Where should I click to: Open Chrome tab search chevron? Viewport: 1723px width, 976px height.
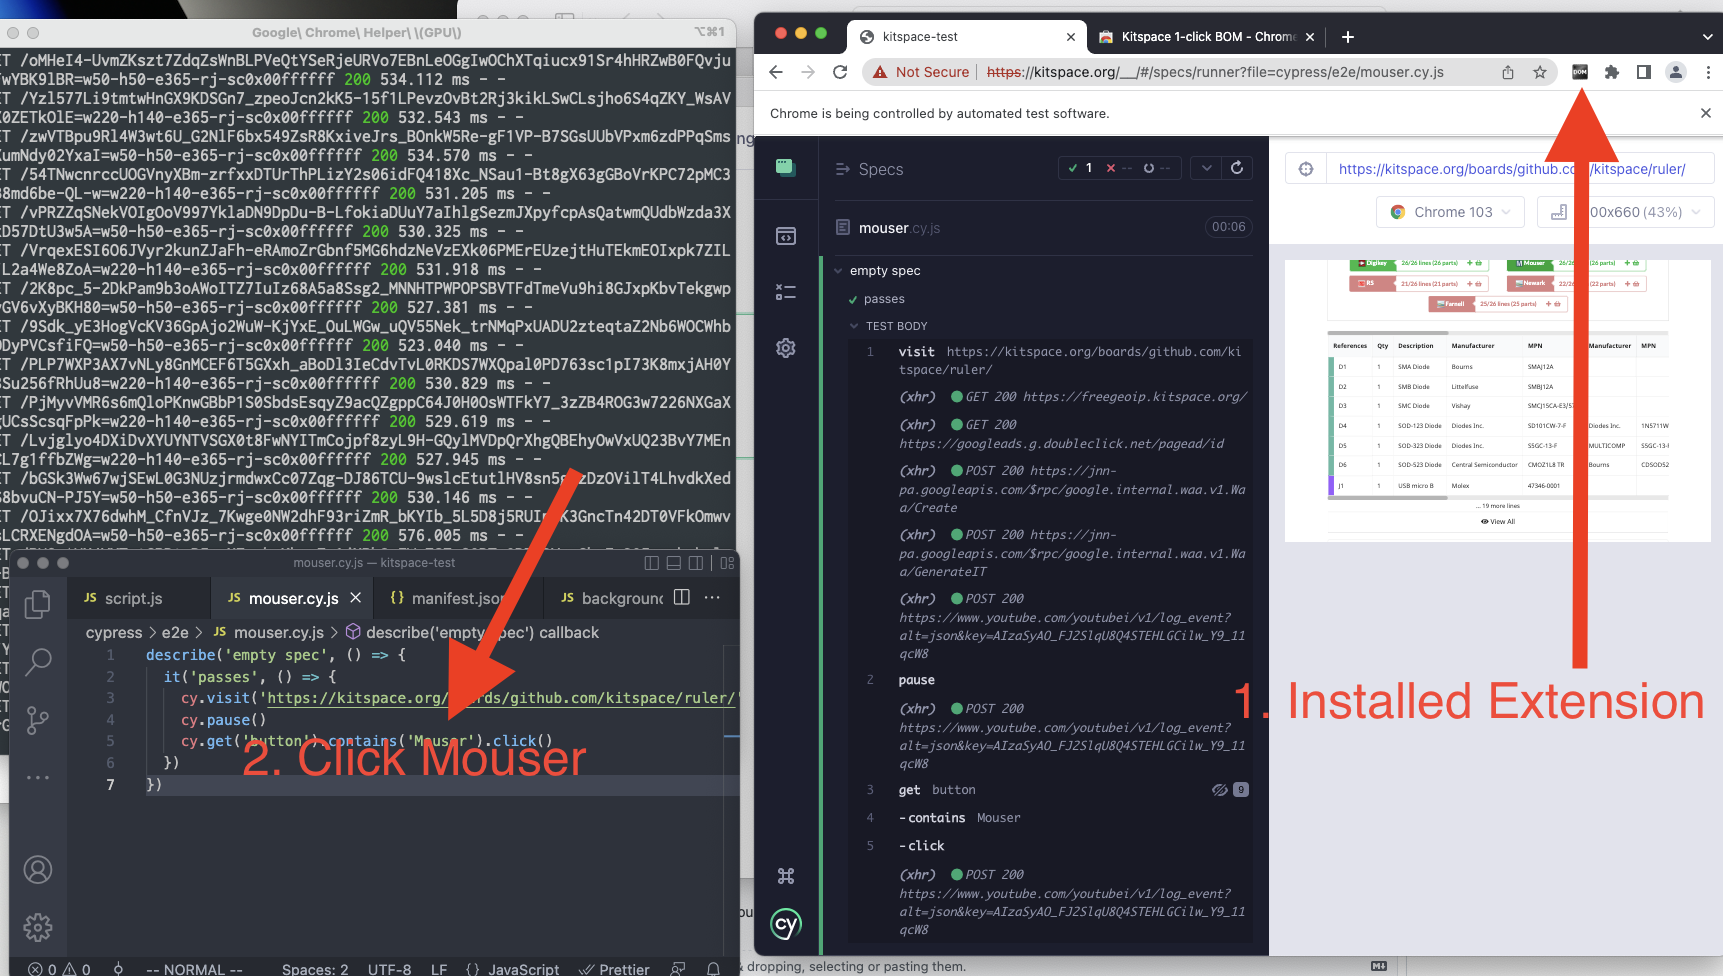click(x=1707, y=37)
